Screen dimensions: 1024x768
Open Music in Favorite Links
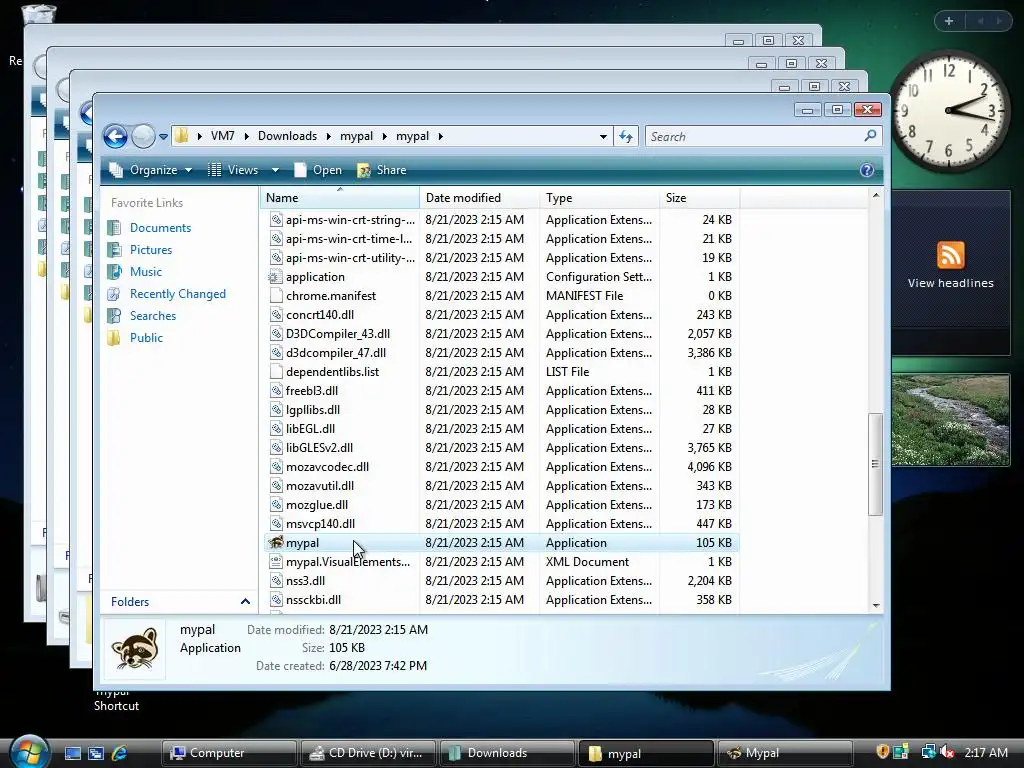(146, 272)
